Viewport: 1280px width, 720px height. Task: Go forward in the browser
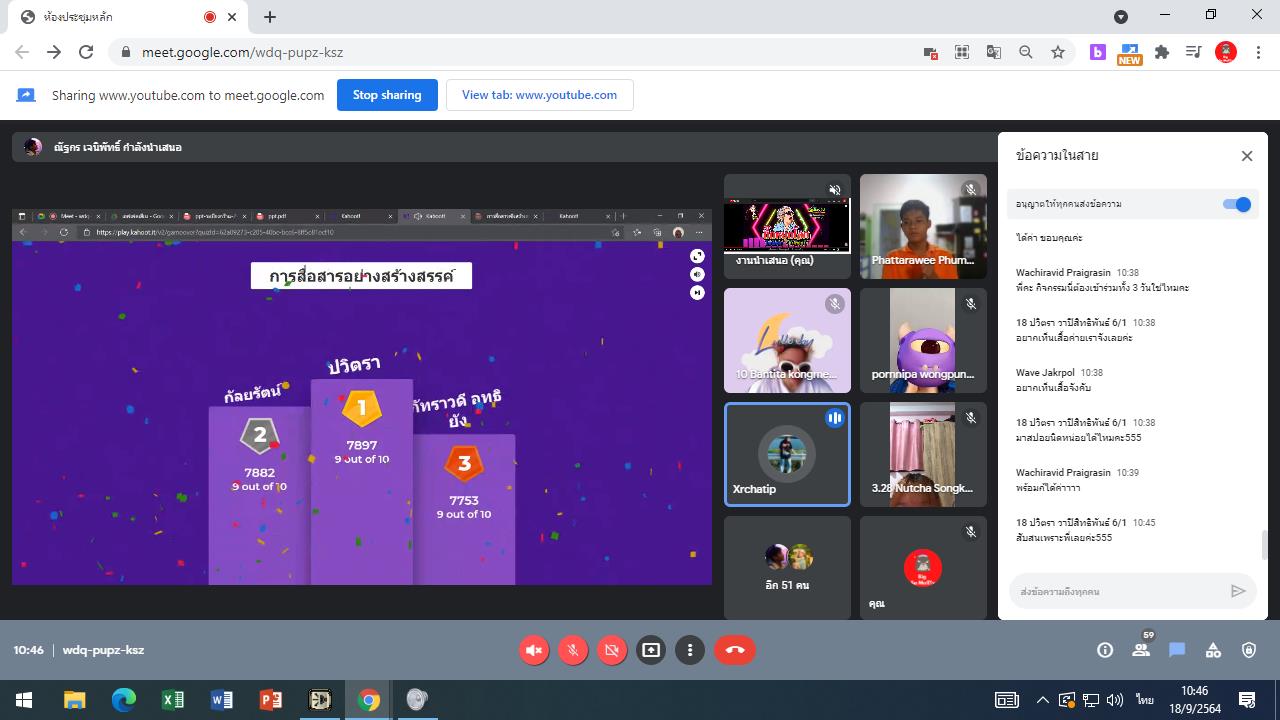54,52
